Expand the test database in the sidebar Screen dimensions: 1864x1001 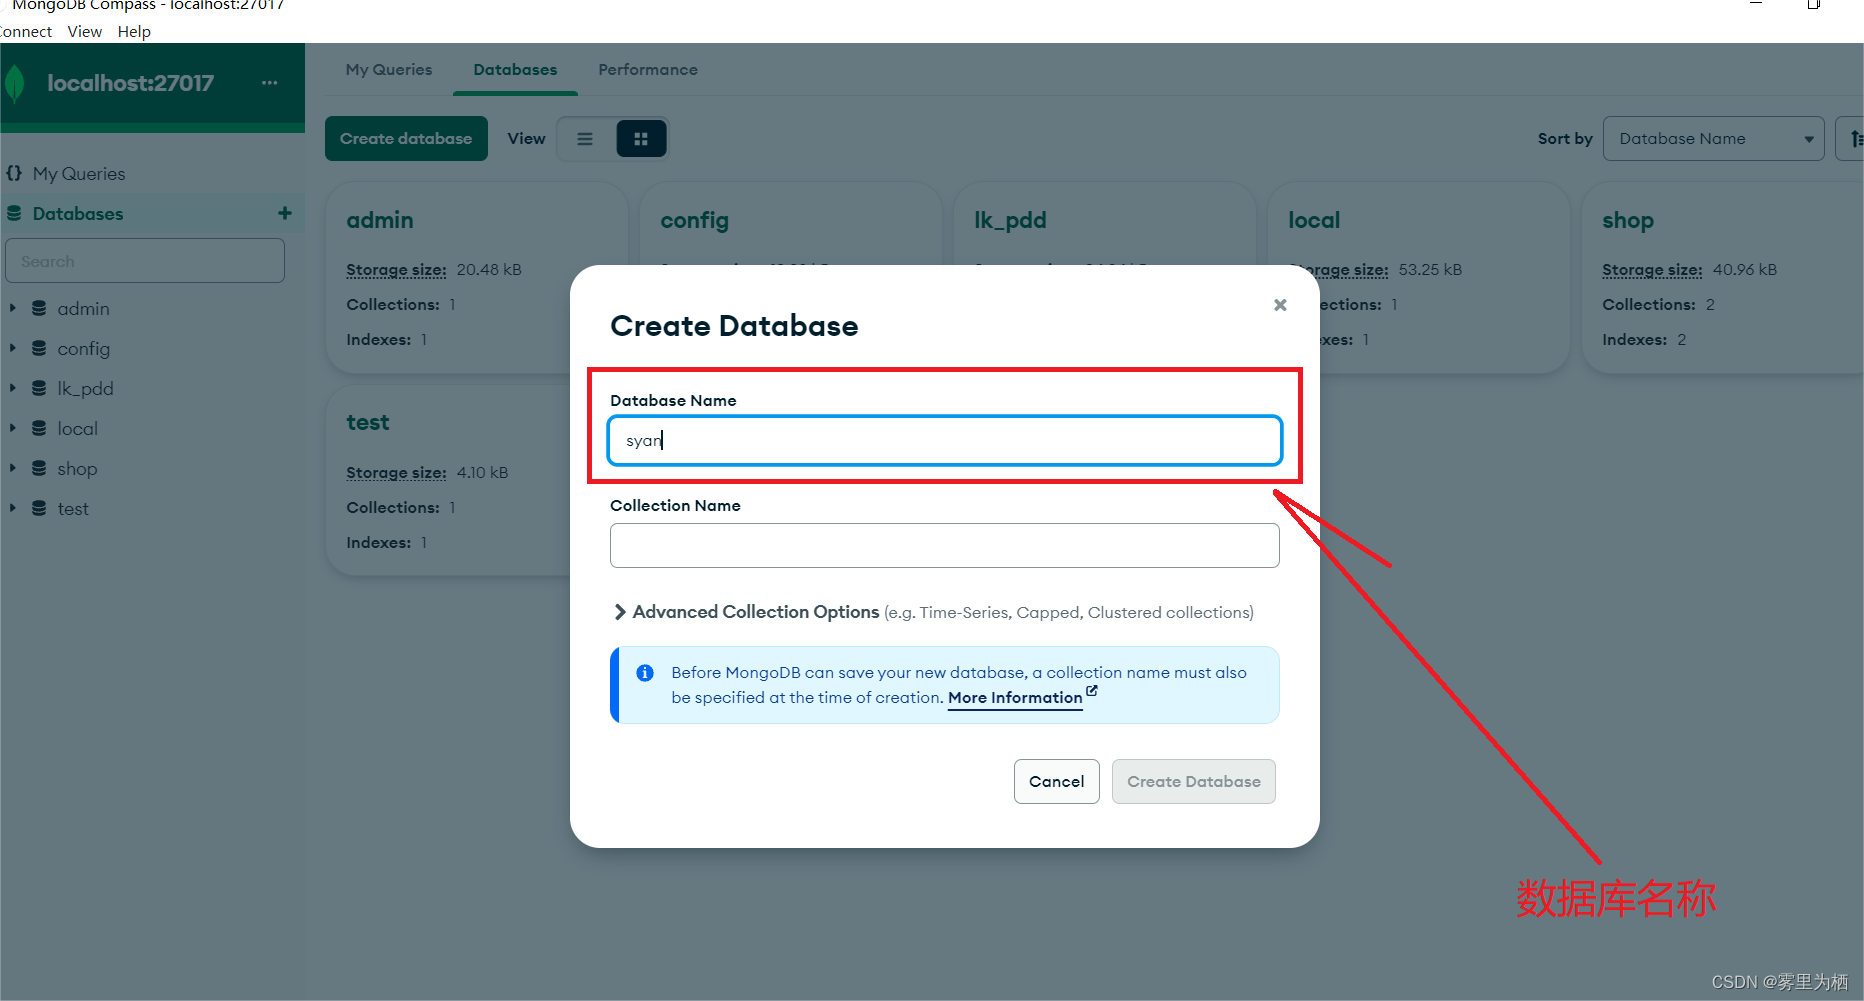(12, 508)
